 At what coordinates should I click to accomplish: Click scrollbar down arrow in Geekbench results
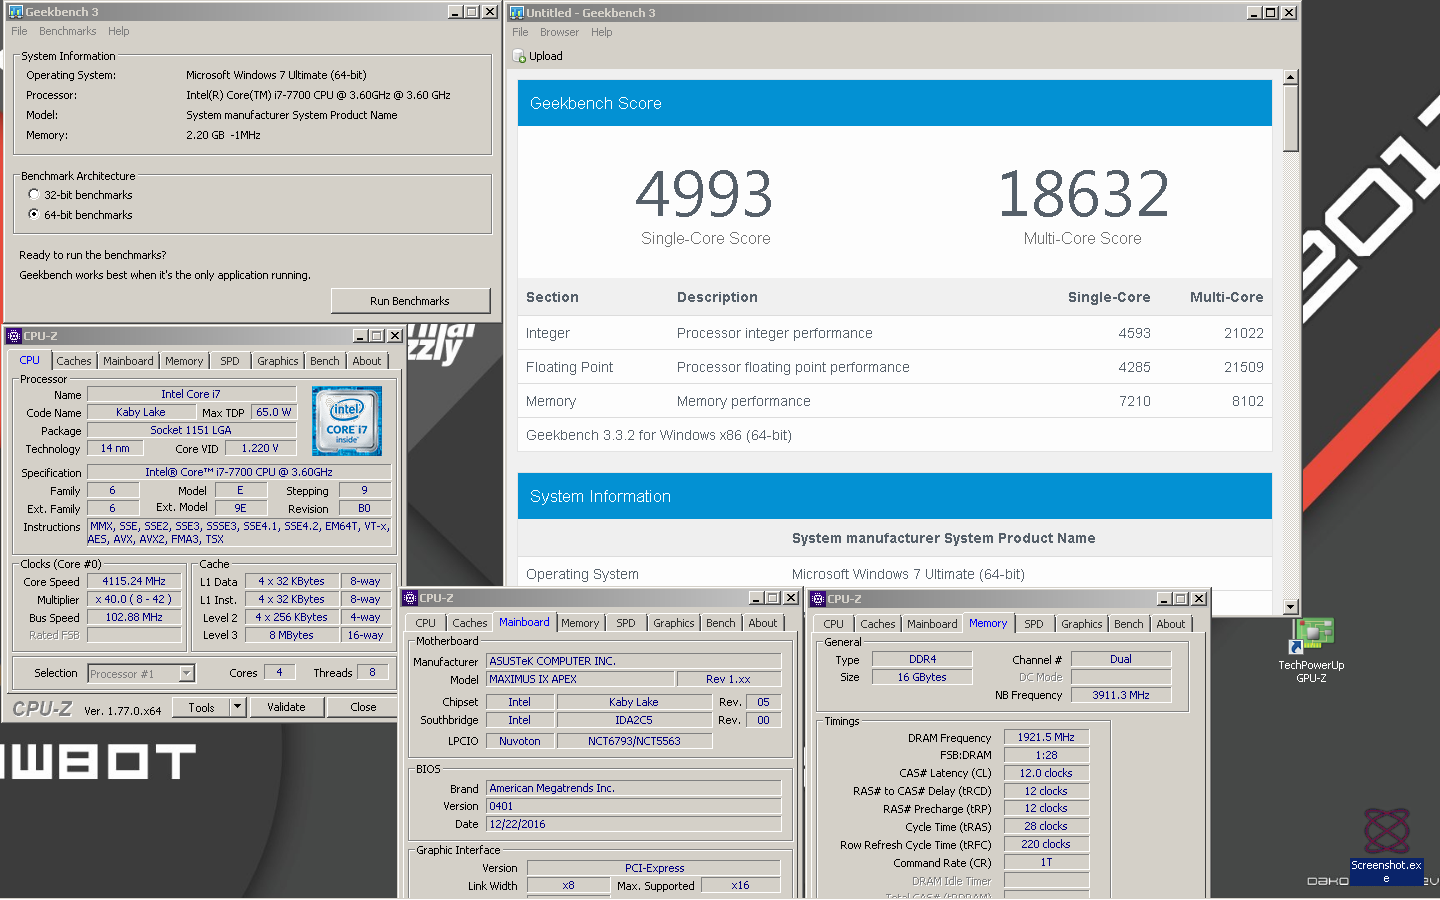tap(1291, 607)
